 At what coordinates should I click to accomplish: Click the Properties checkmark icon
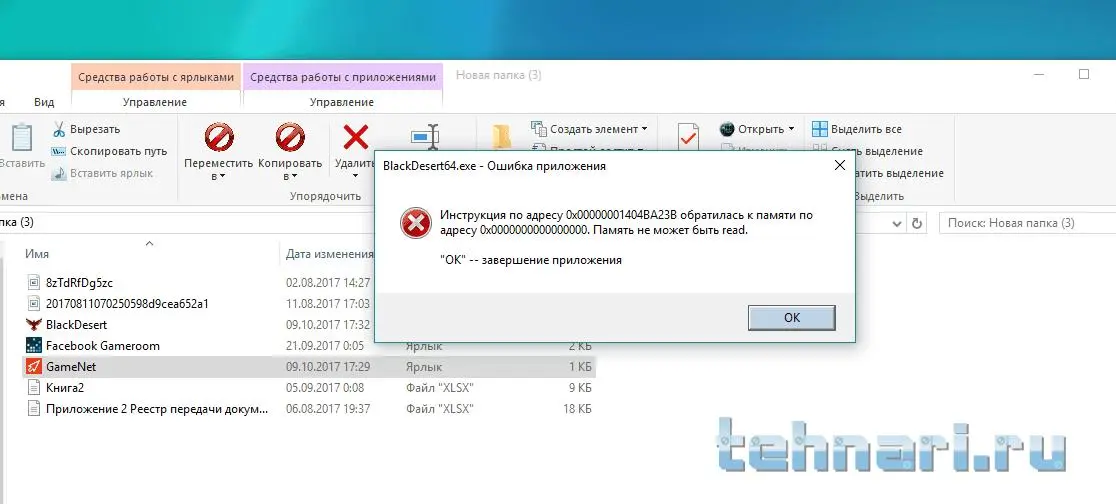point(688,136)
